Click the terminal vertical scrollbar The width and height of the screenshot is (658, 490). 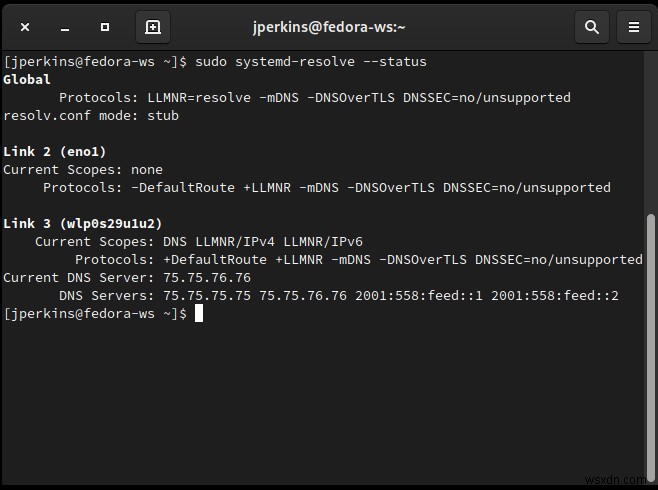(650, 348)
